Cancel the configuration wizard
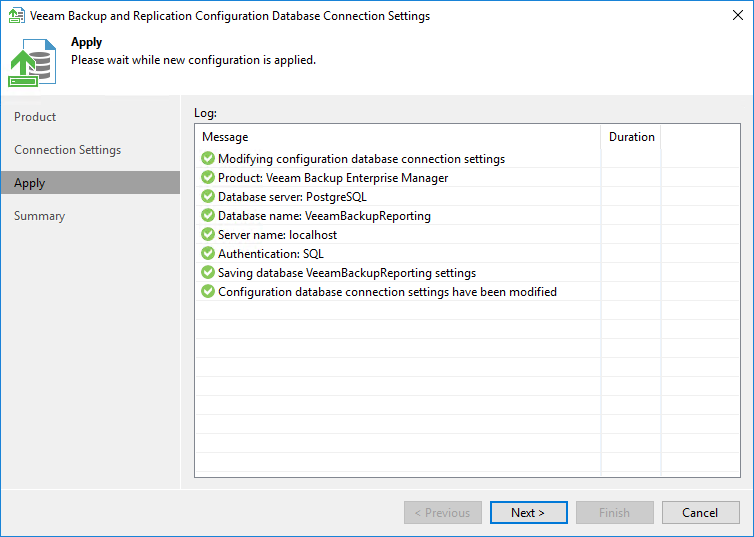 coord(700,513)
